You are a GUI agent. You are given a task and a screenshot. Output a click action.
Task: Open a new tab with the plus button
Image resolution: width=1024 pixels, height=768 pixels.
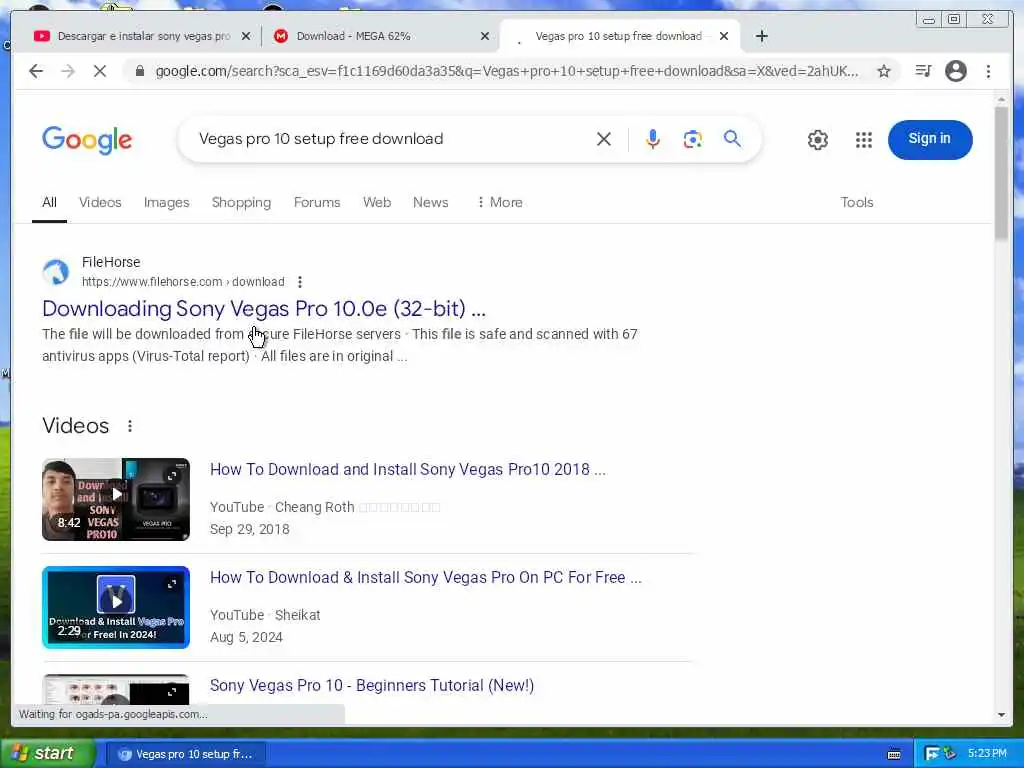(761, 36)
